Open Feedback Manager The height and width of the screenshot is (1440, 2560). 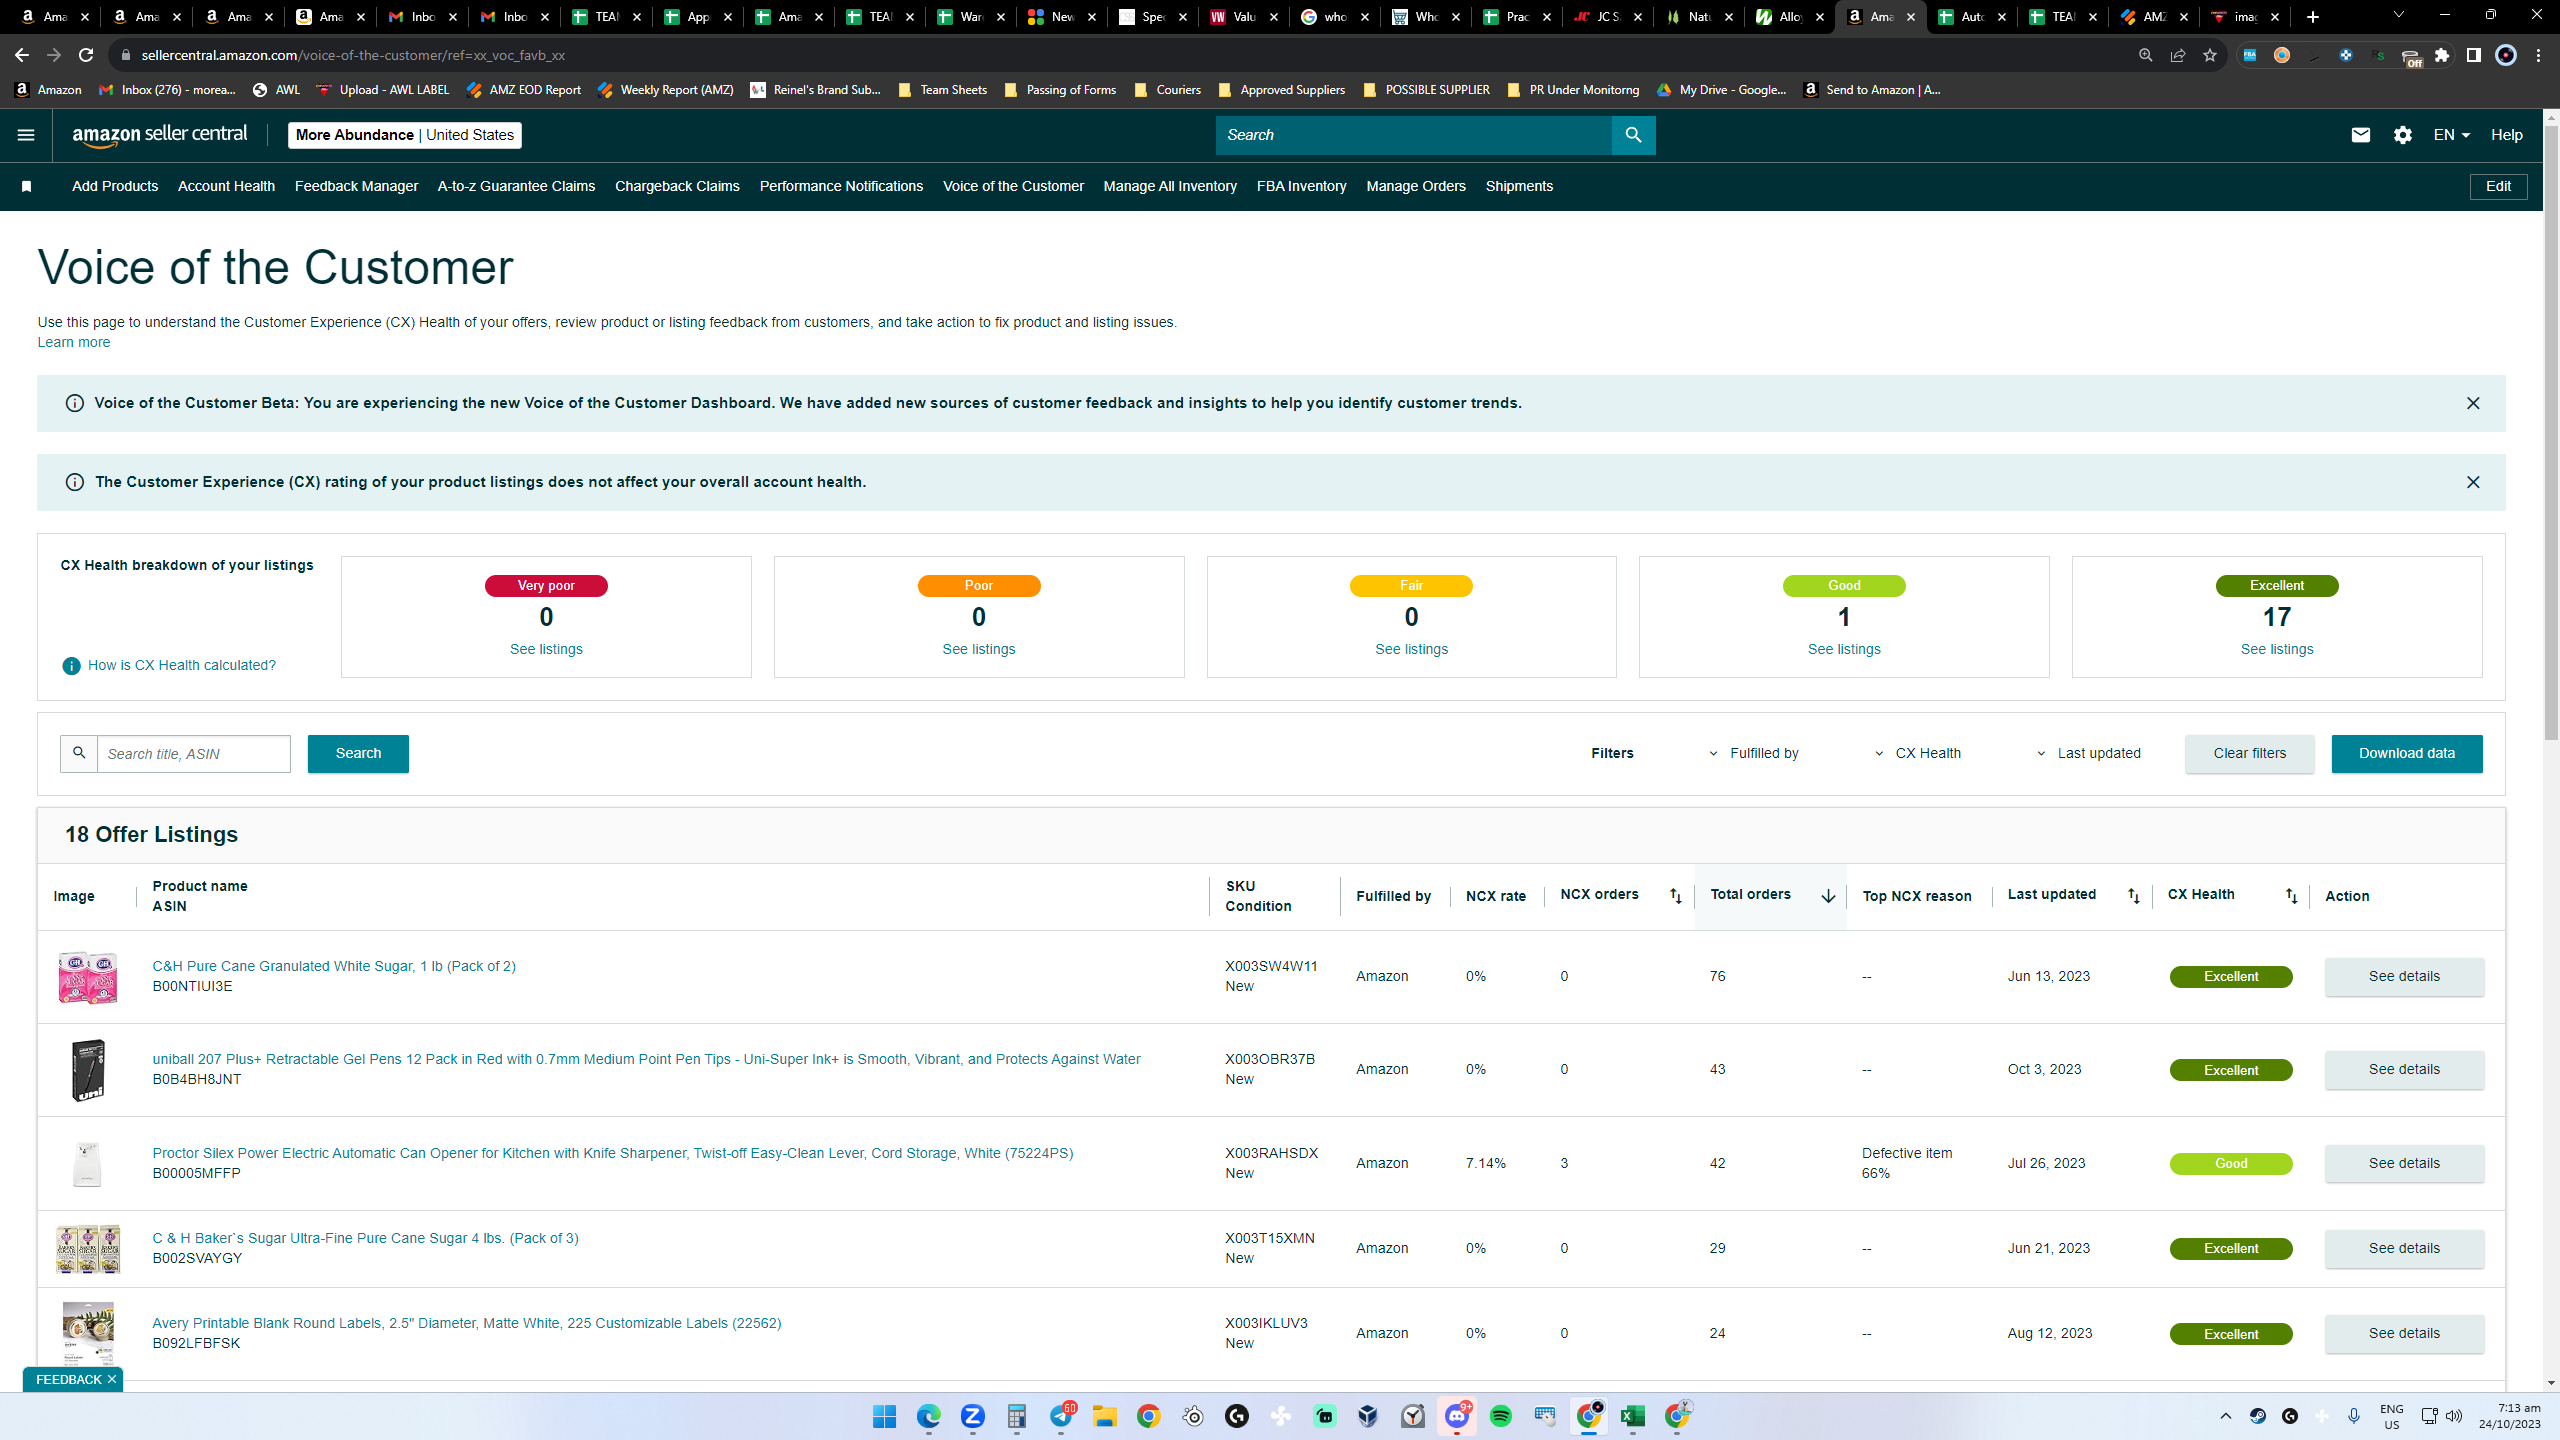point(356,187)
